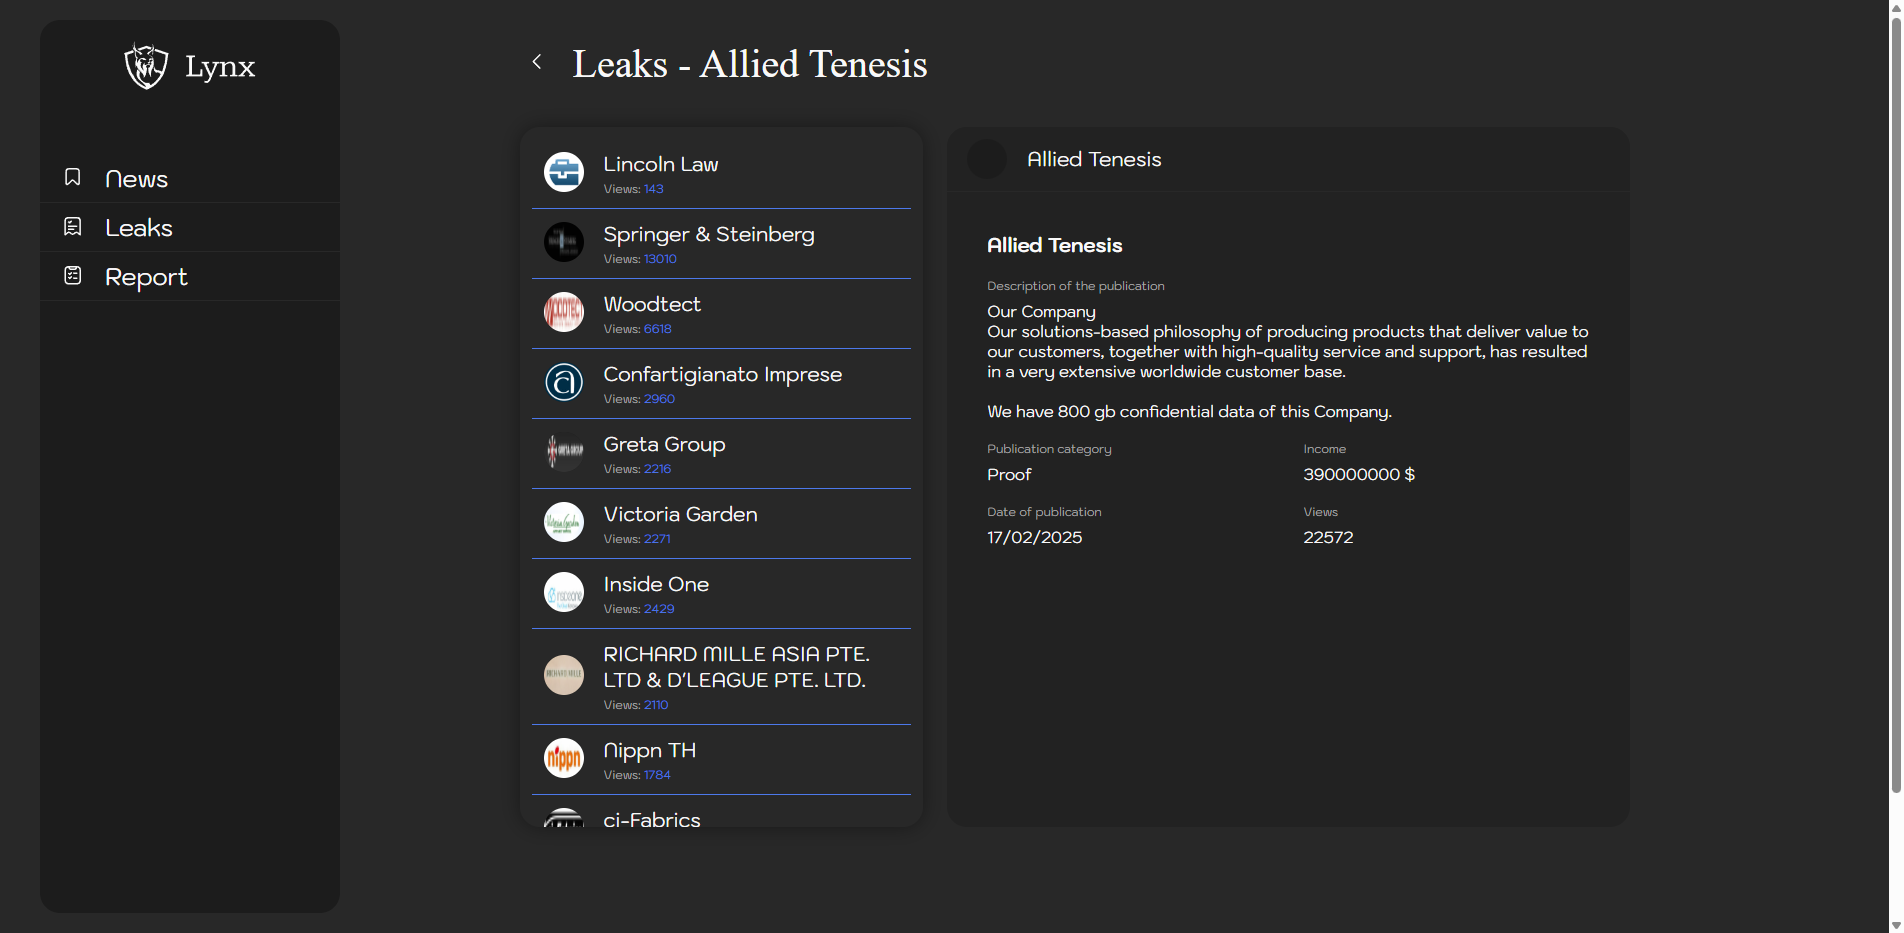Click the Allied Tenesis avatar circle in header
The width and height of the screenshot is (1904, 933).
987,159
